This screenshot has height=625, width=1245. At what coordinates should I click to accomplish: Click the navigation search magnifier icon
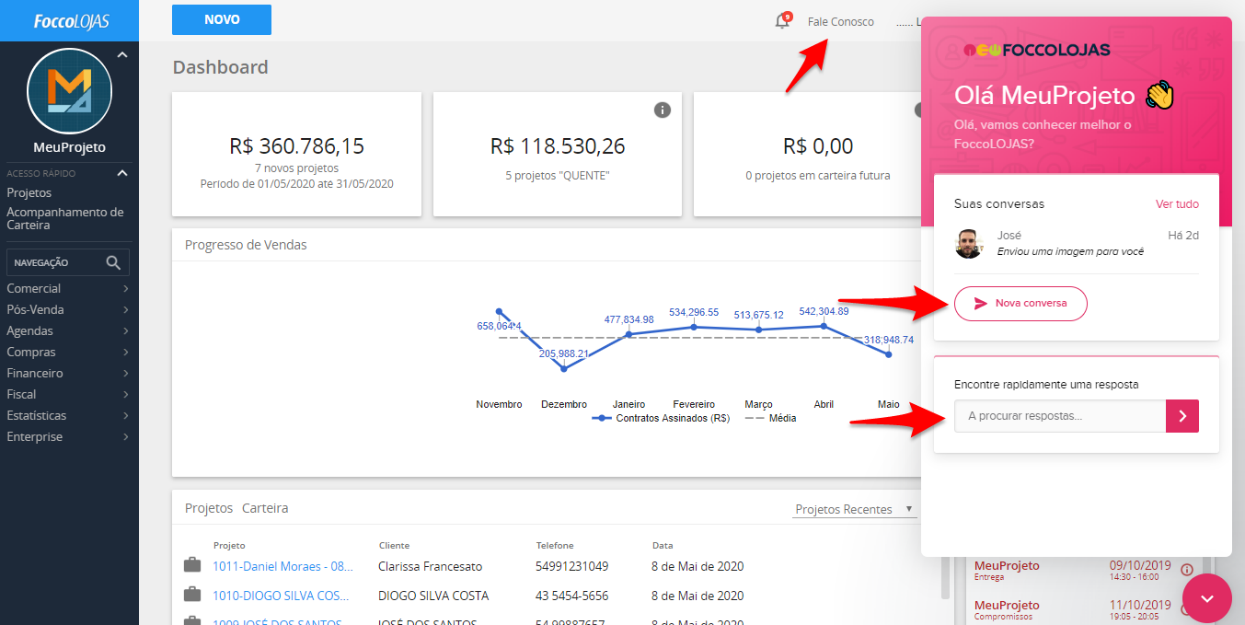114,262
